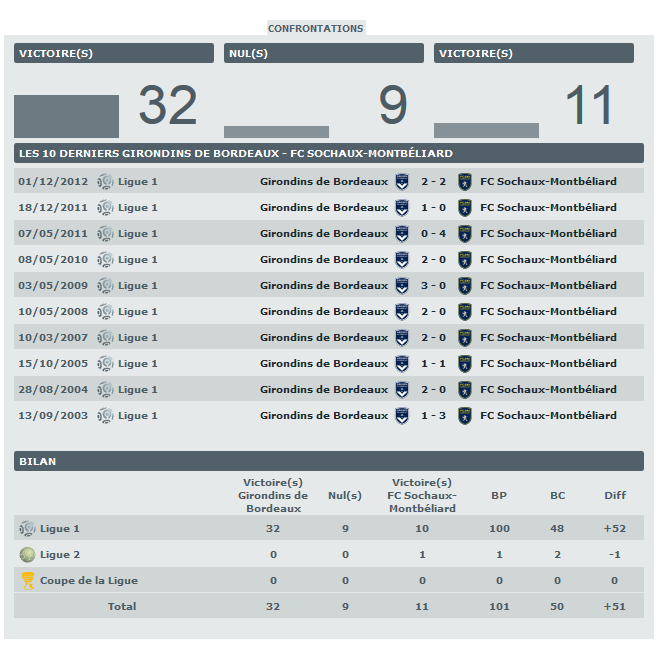Open the 3 - 0 score from 03/05/2009
This screenshot has height=646, width=660.
434,286
